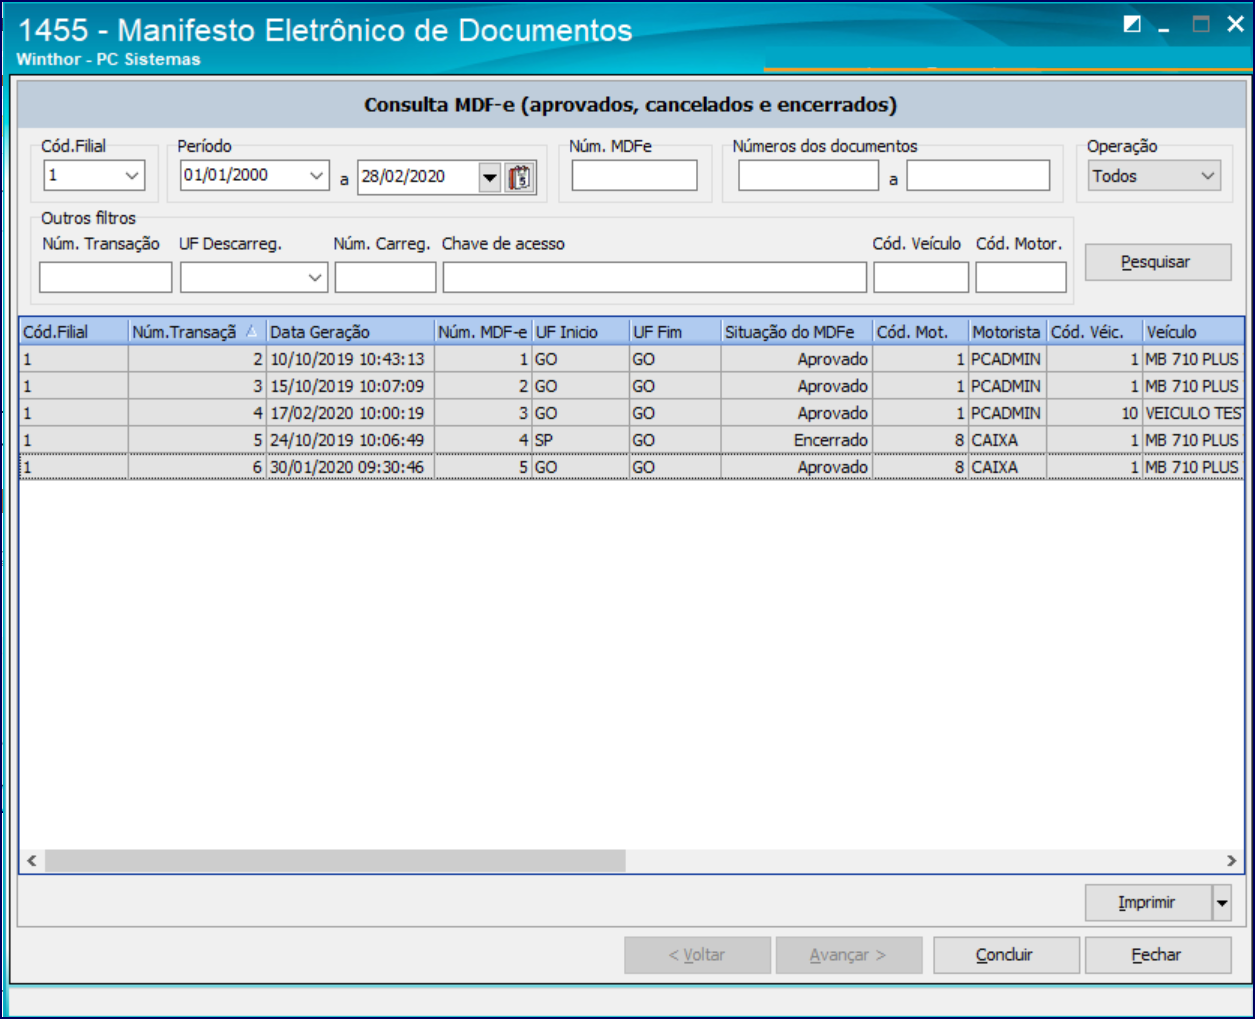Click the second Números dos documentos field

point(978,176)
